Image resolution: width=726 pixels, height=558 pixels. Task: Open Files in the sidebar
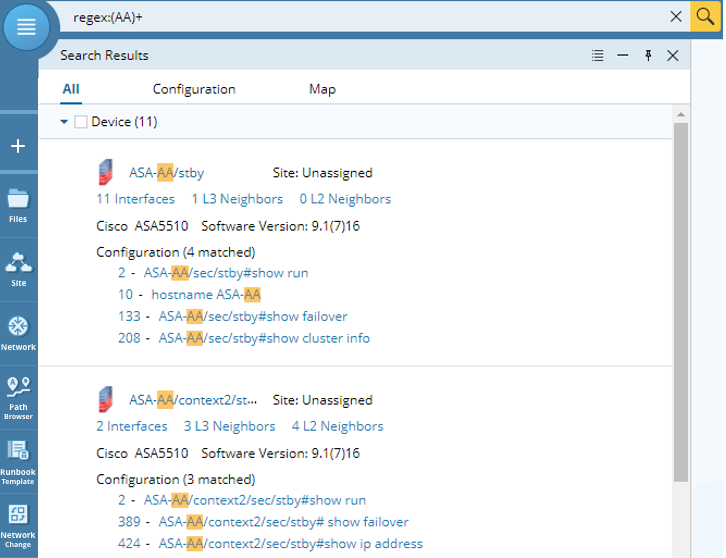point(18,204)
